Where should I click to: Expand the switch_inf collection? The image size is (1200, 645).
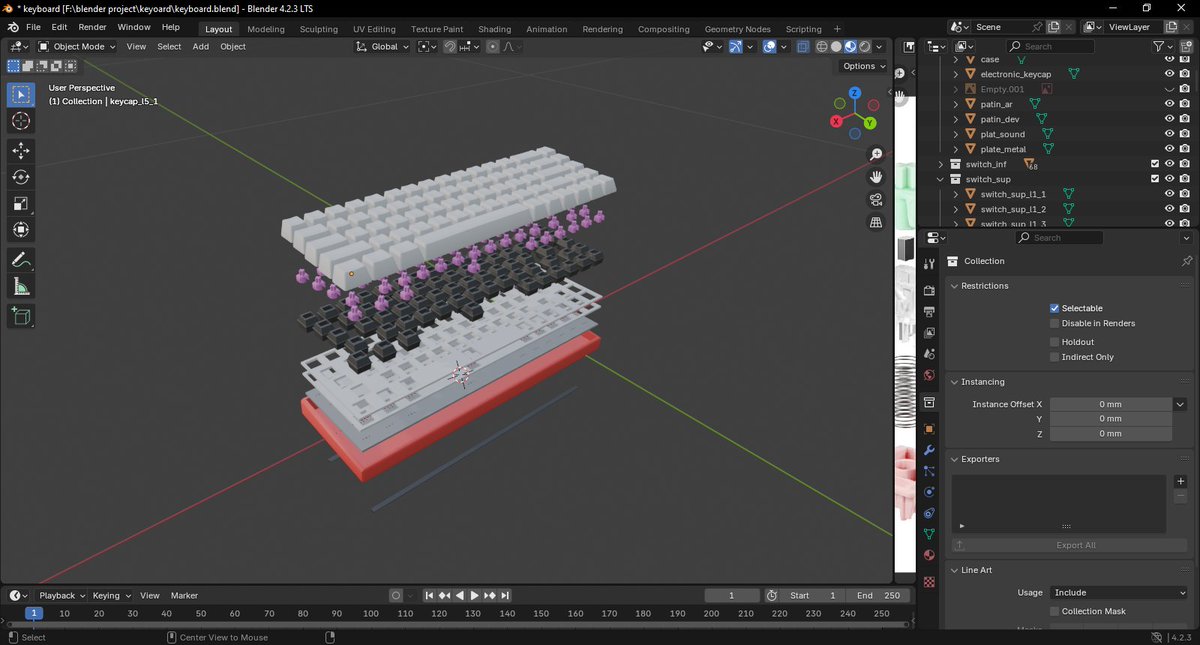pos(940,164)
